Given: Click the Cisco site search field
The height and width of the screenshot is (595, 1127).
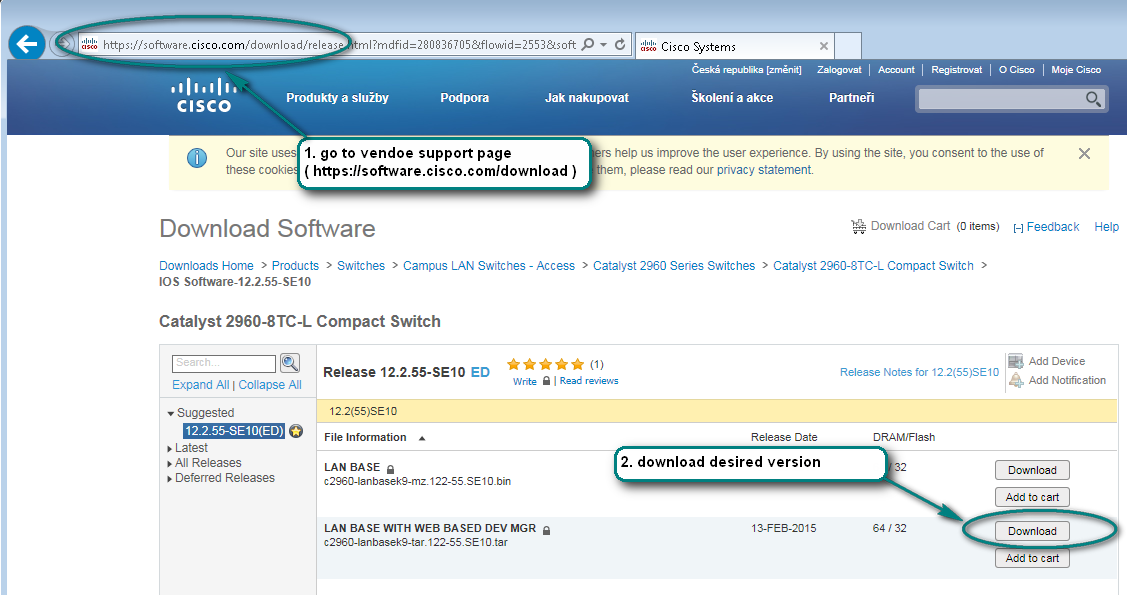Looking at the screenshot, I should (1000, 98).
